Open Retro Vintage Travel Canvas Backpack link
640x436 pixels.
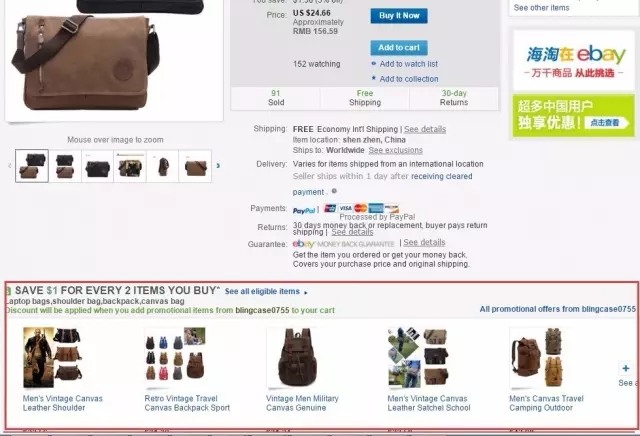187,403
